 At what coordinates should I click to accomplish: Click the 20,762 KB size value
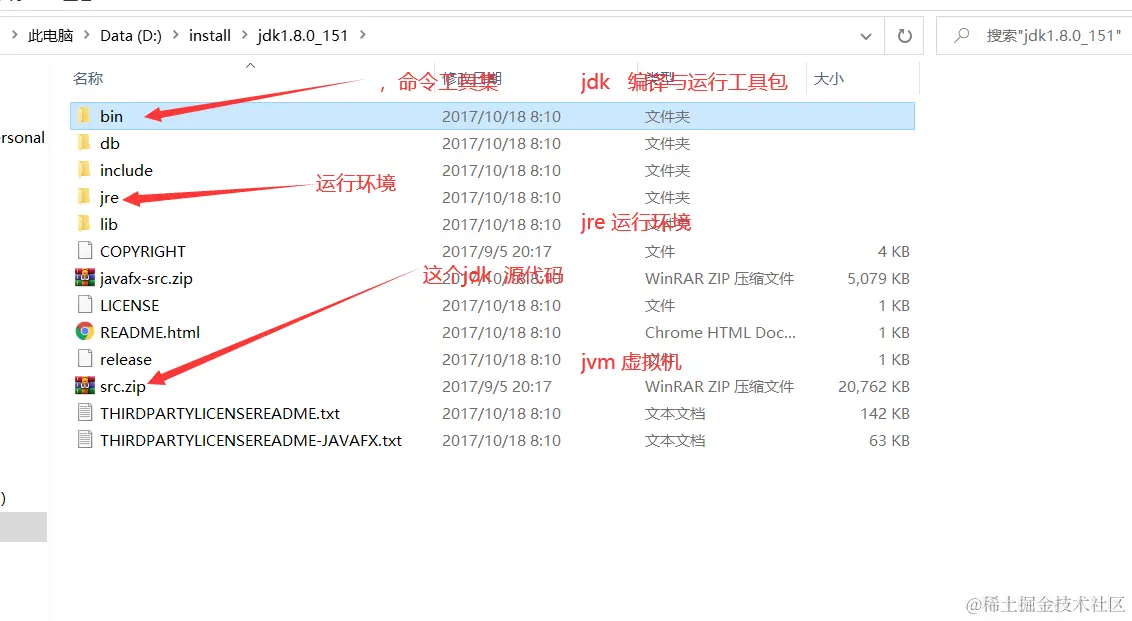[874, 386]
